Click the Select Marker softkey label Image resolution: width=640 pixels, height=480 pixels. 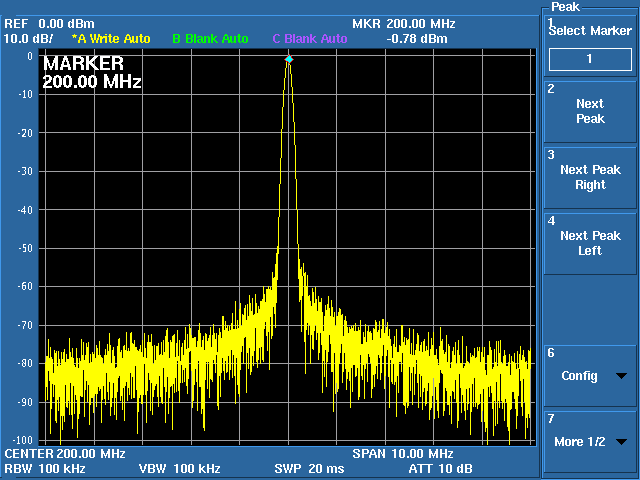590,31
